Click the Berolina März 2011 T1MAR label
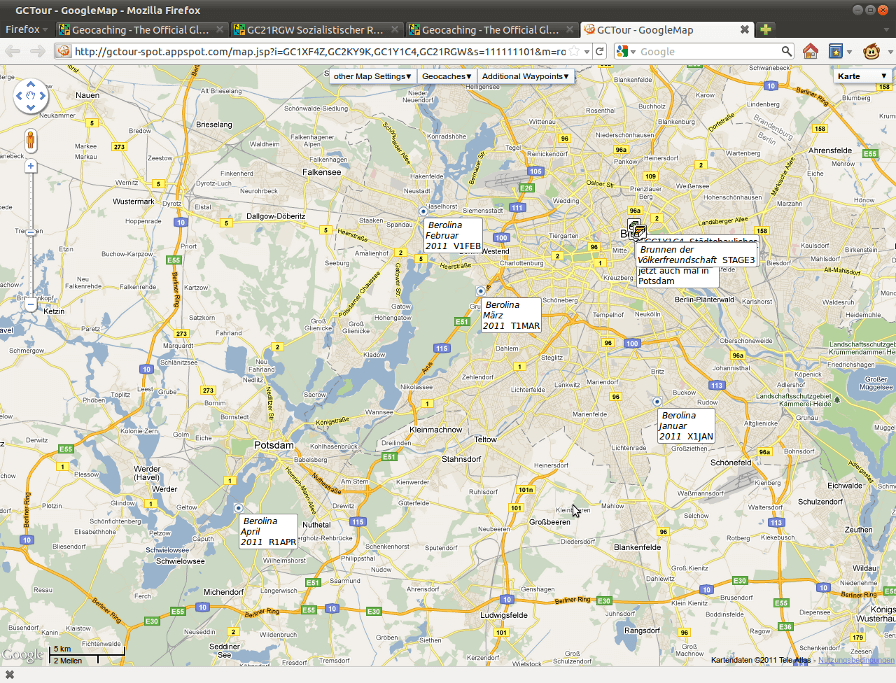 511,315
